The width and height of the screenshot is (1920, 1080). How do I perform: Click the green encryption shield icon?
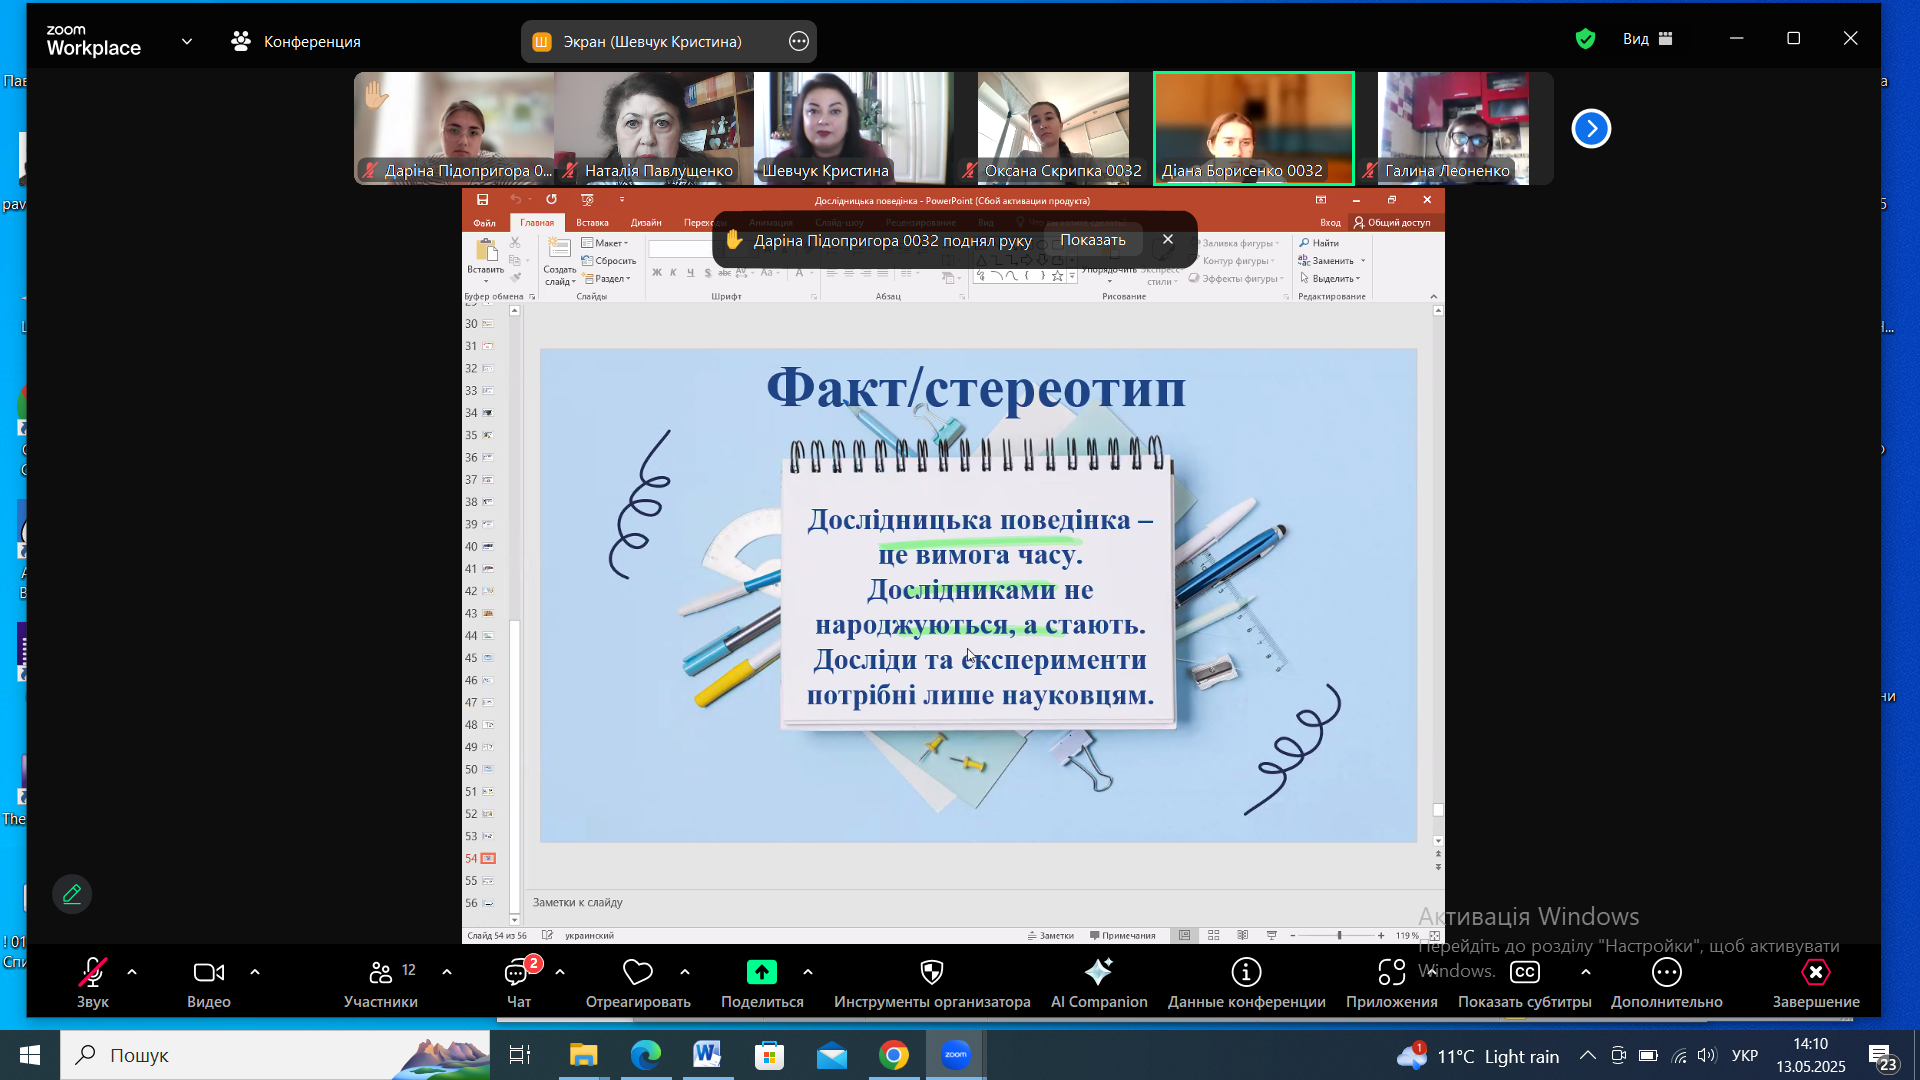(1585, 39)
